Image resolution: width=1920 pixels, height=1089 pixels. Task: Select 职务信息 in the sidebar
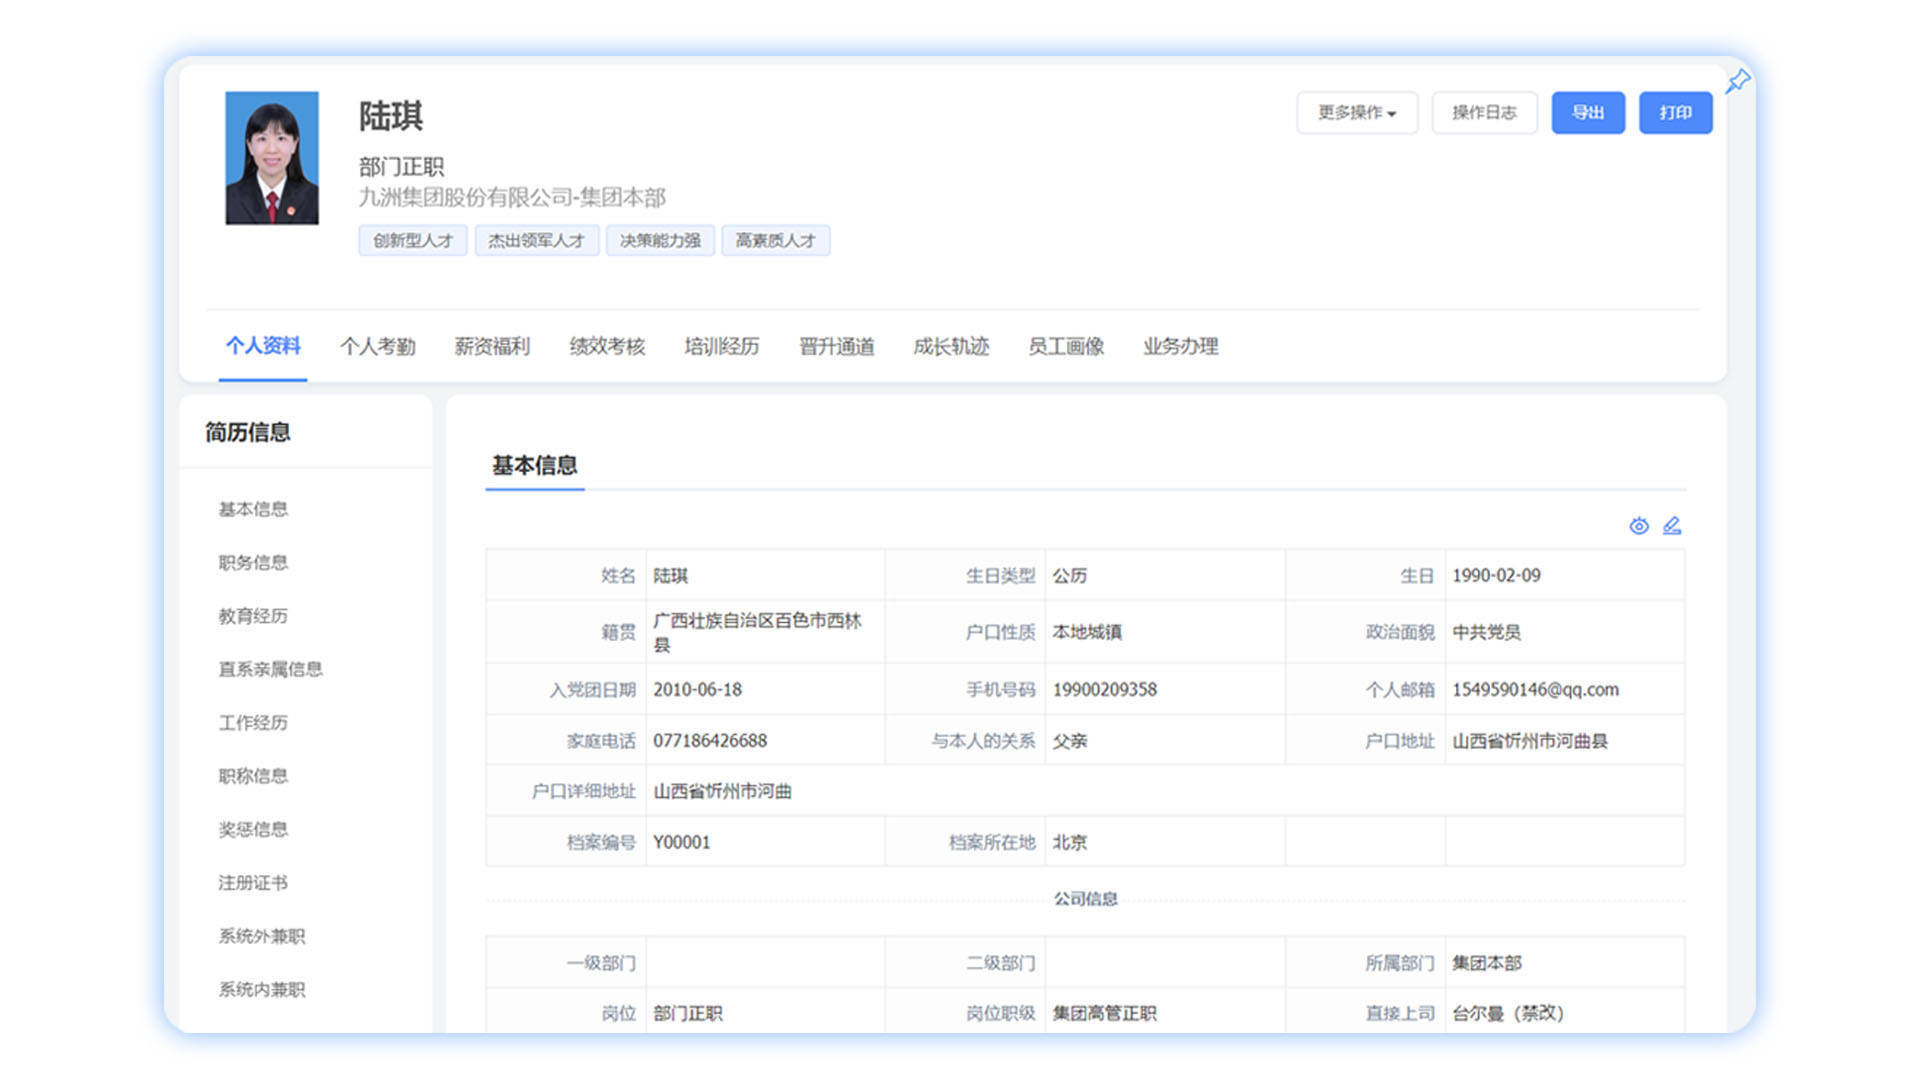tap(253, 563)
